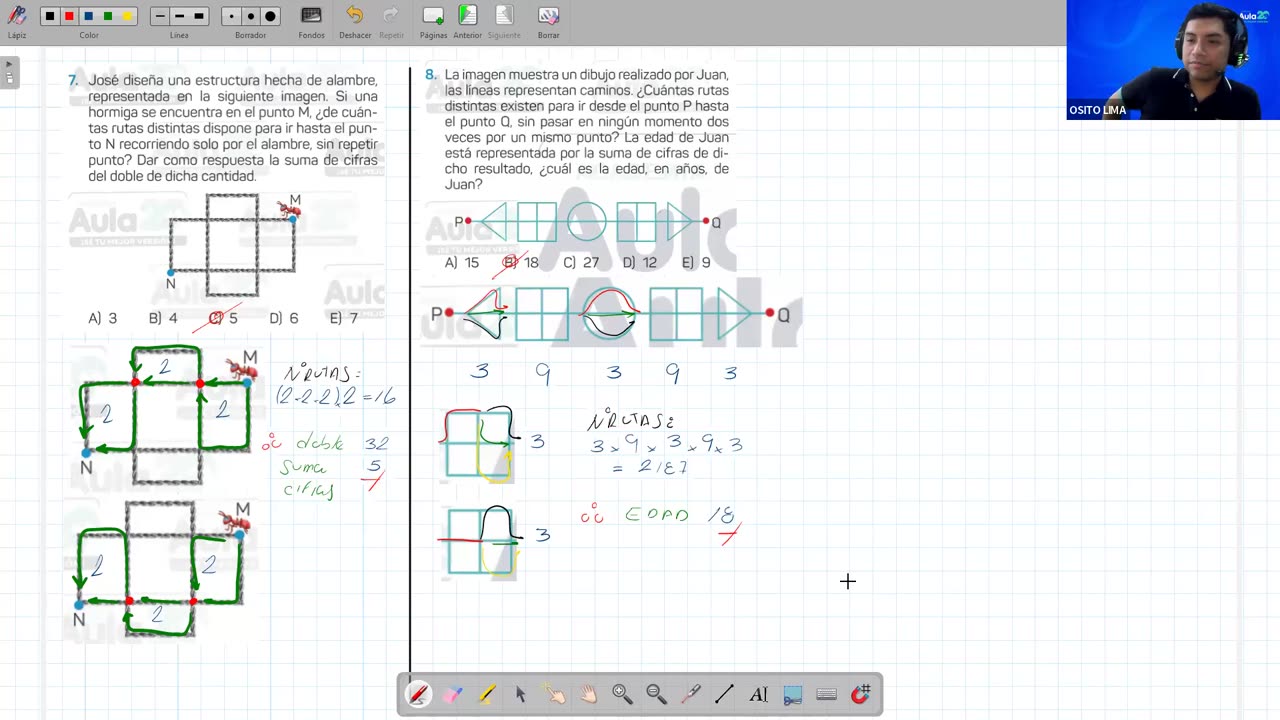Image resolution: width=1280 pixels, height=720 pixels.
Task: Select the text insertion tool
Action: pos(758,693)
